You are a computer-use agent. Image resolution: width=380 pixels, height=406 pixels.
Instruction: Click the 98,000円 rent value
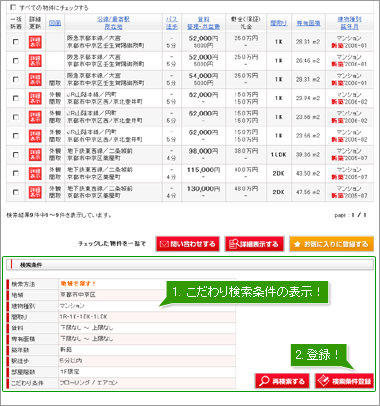pyautogui.click(x=203, y=151)
